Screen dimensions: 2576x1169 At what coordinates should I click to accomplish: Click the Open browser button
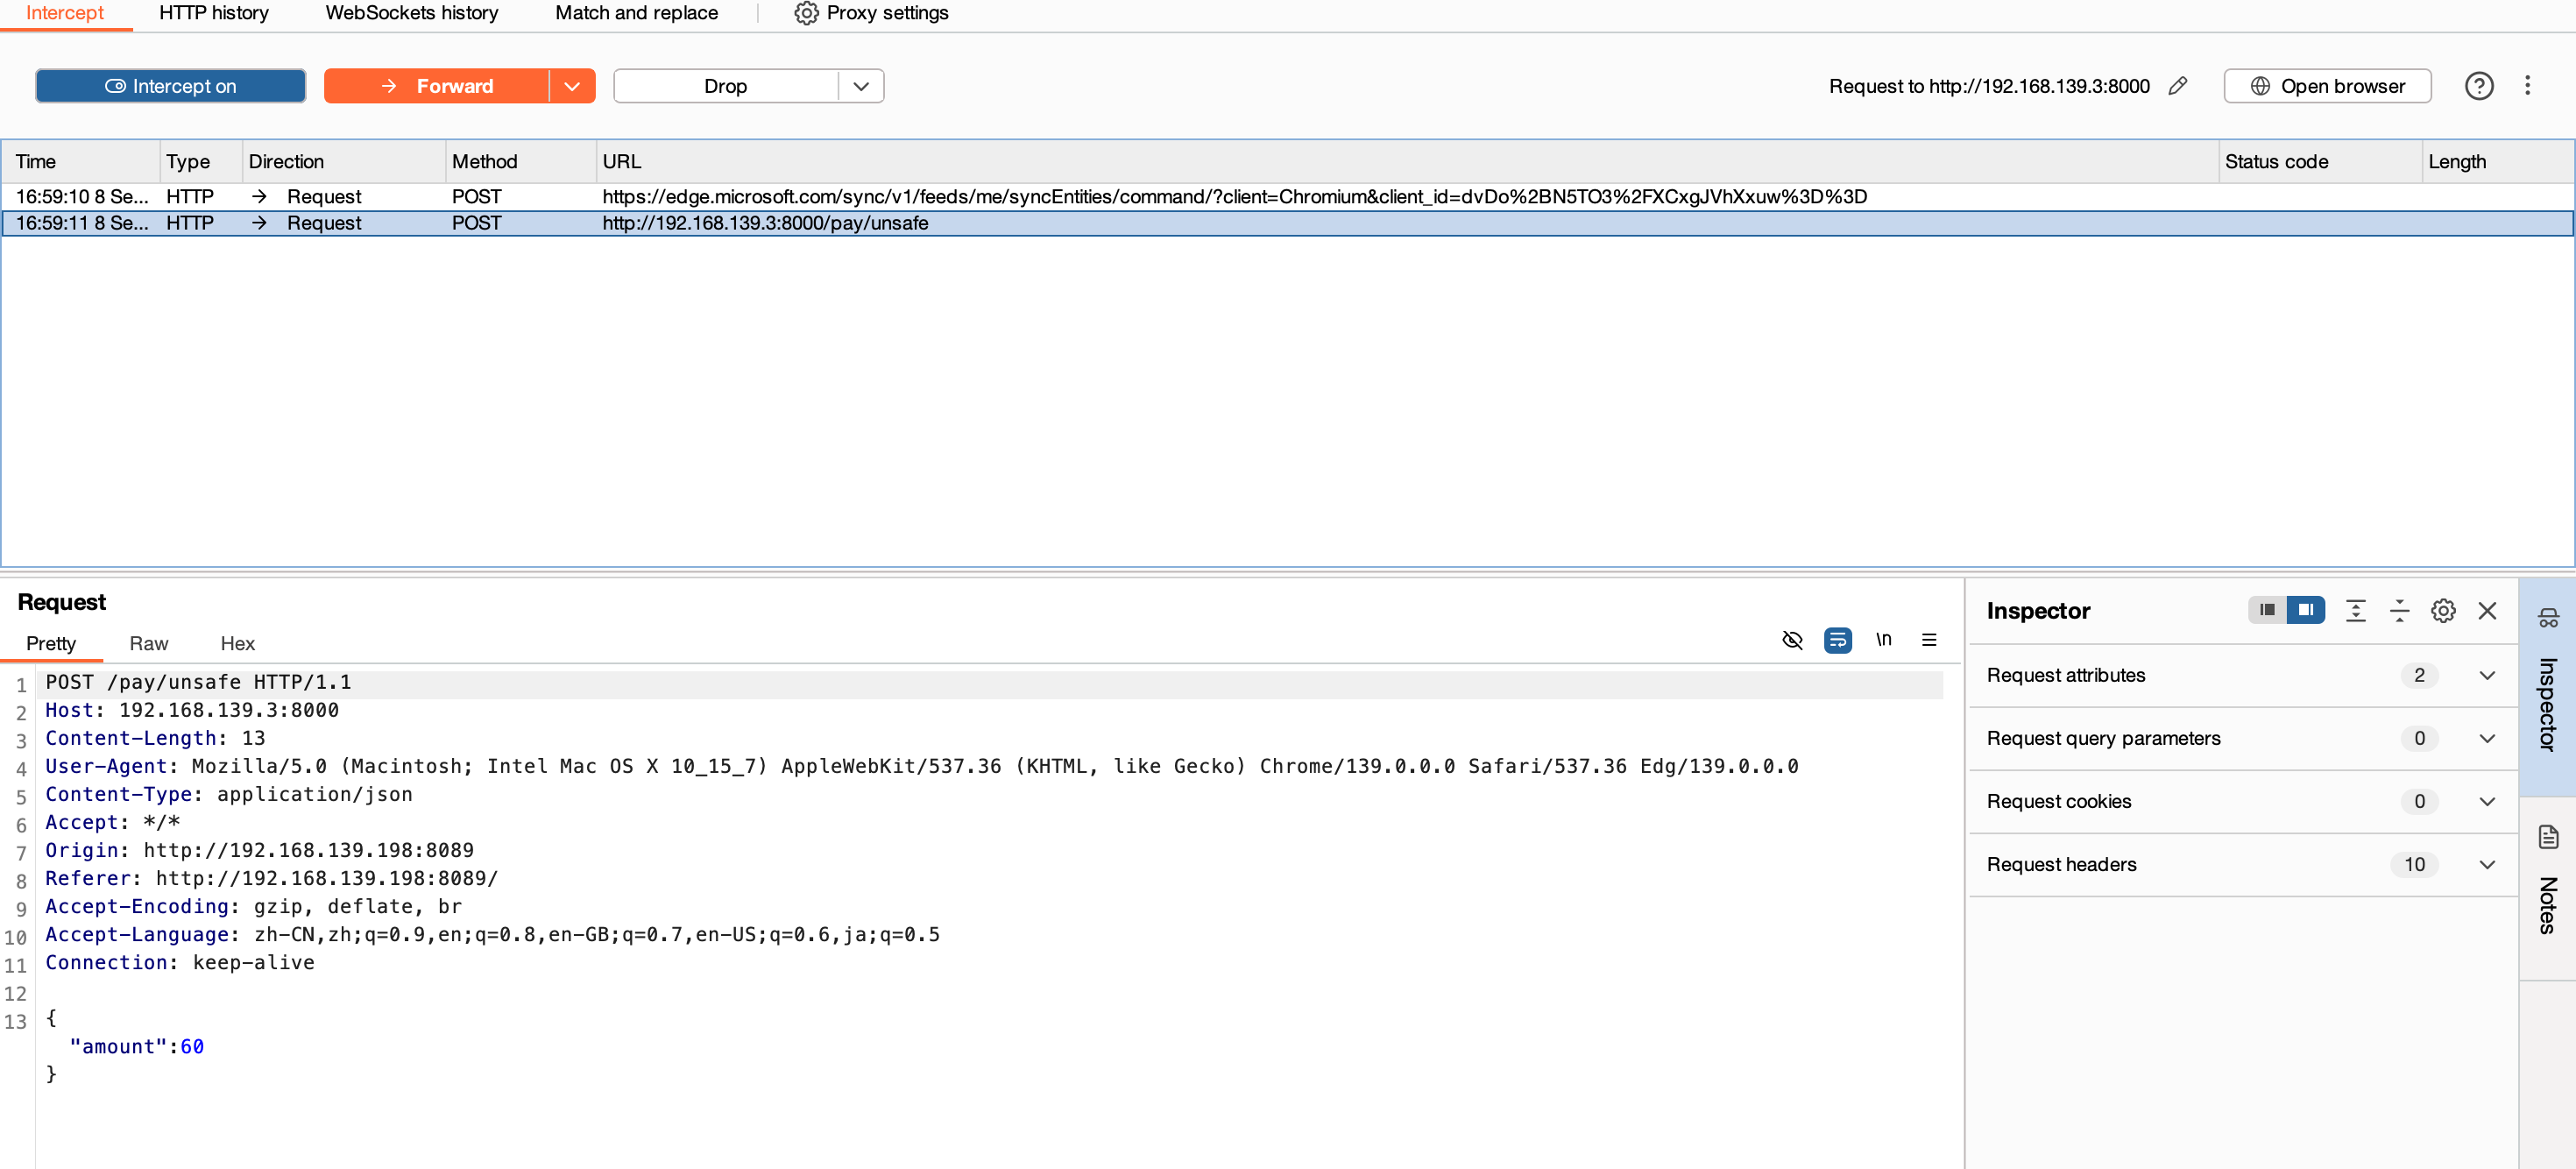click(x=2327, y=86)
